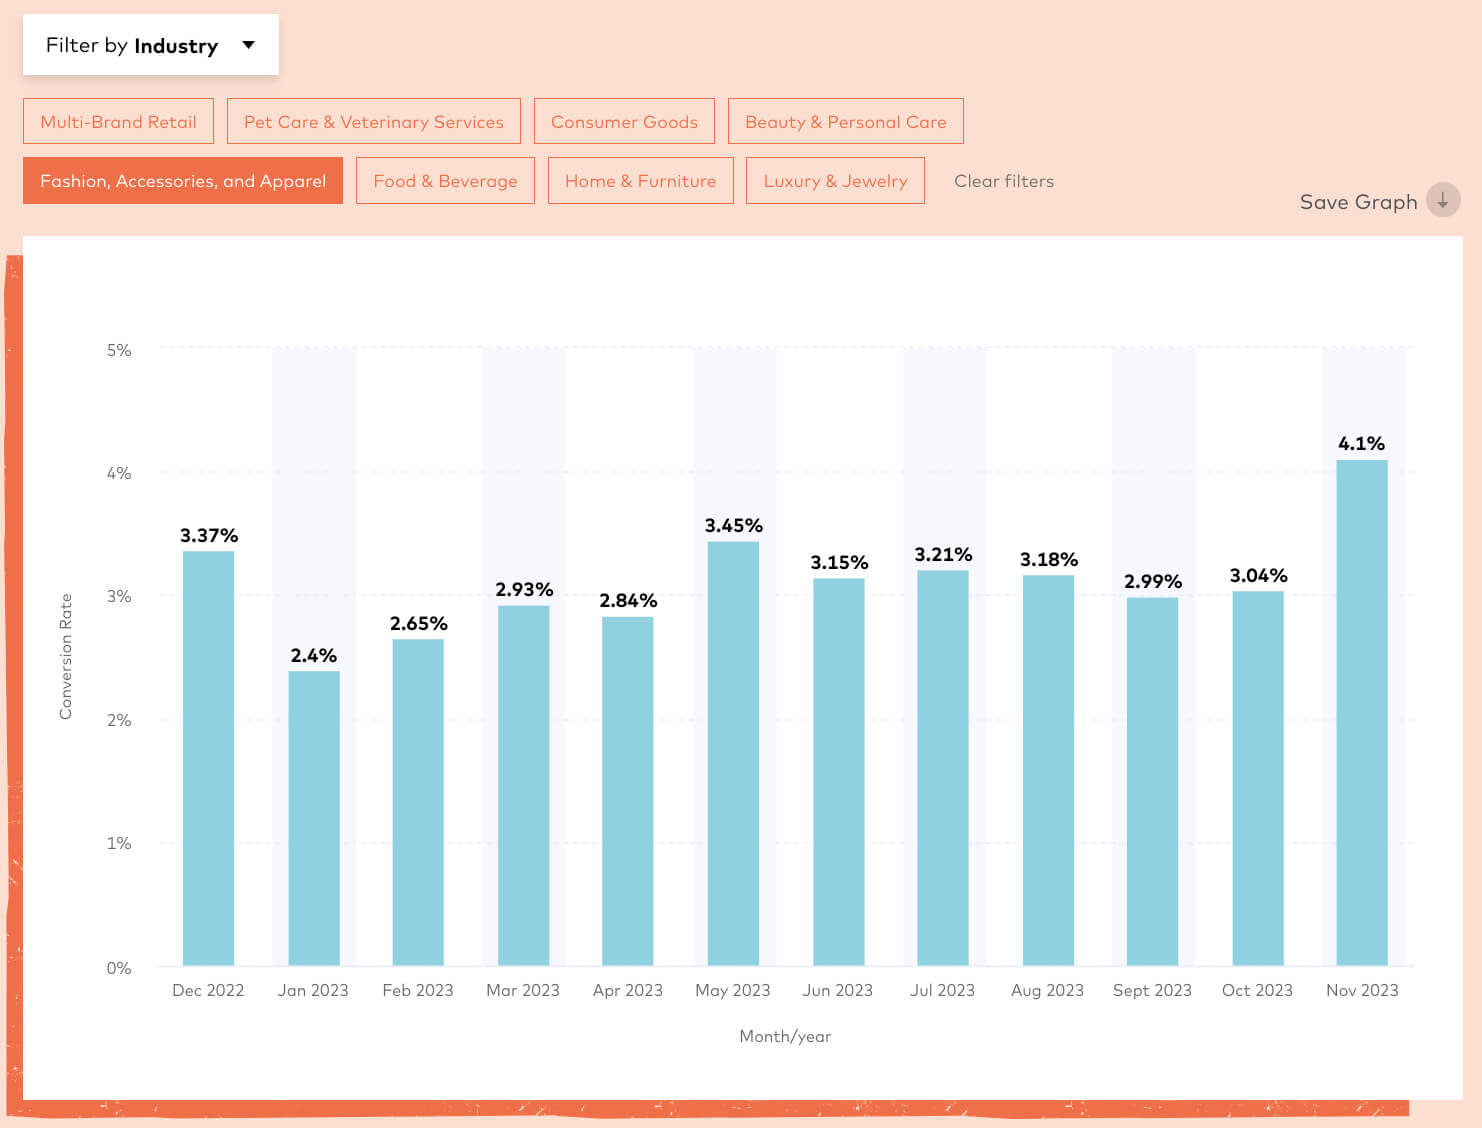
Task: Select the Jan 2023 bar at 2.4%
Action: coord(313,818)
